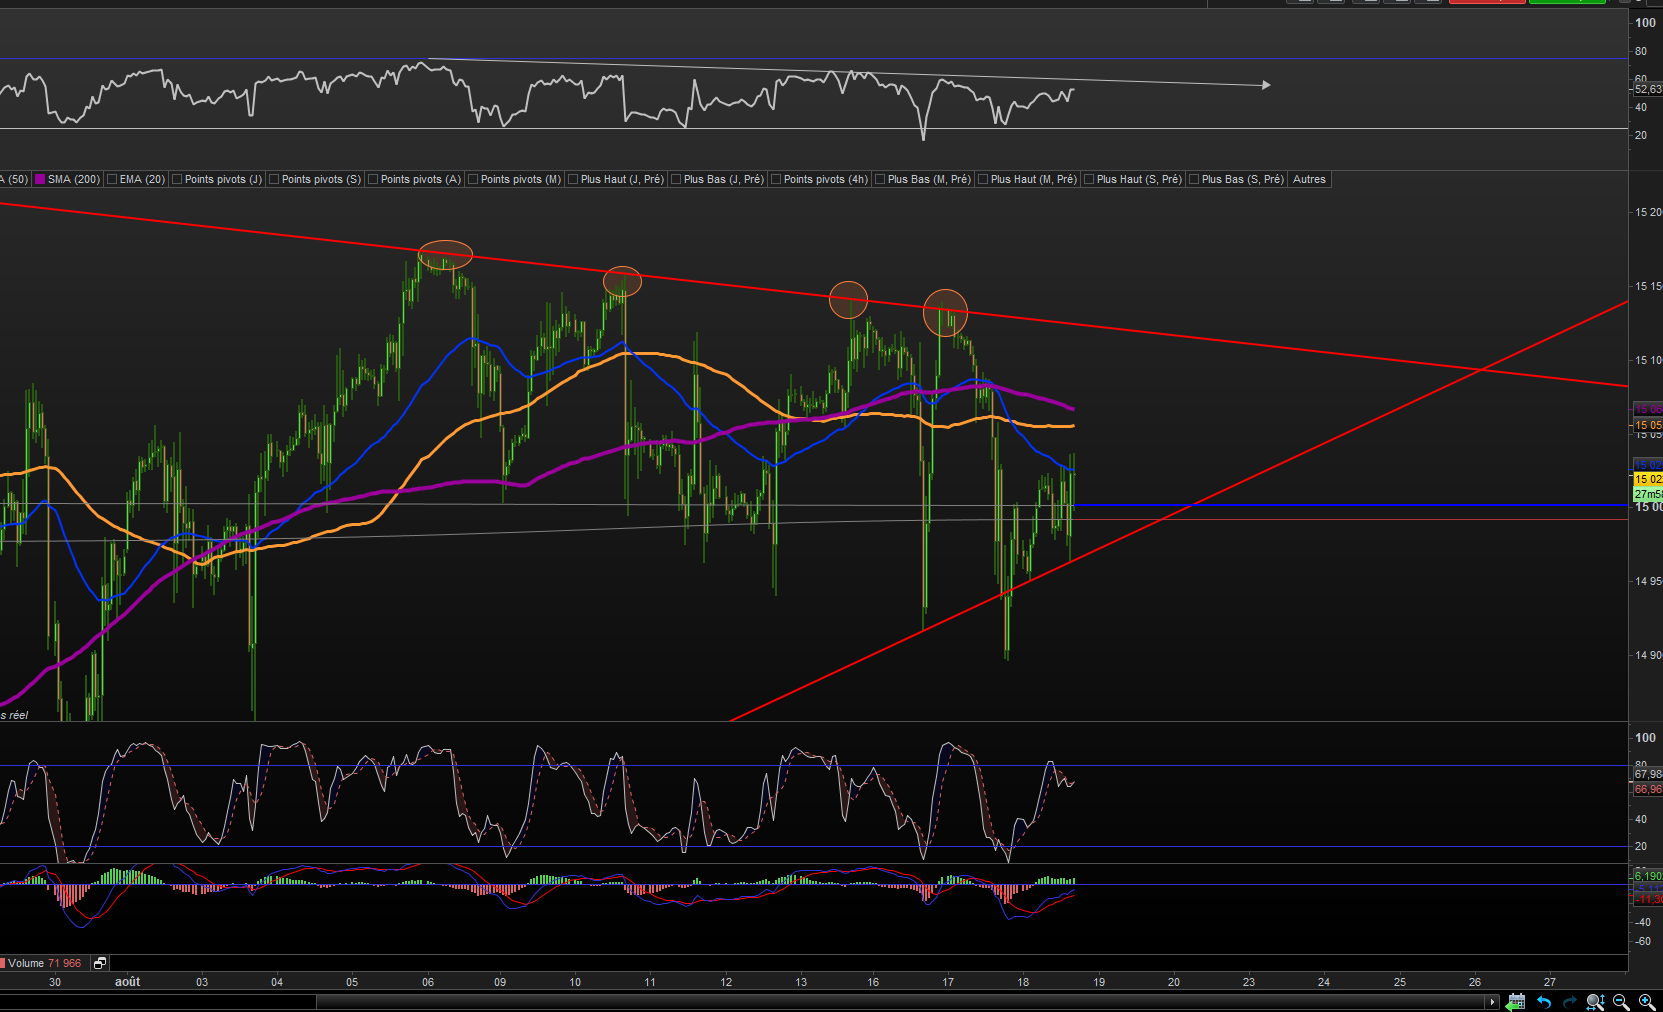
Task: Click the restore-panel icon beside Volume
Action: 100,963
